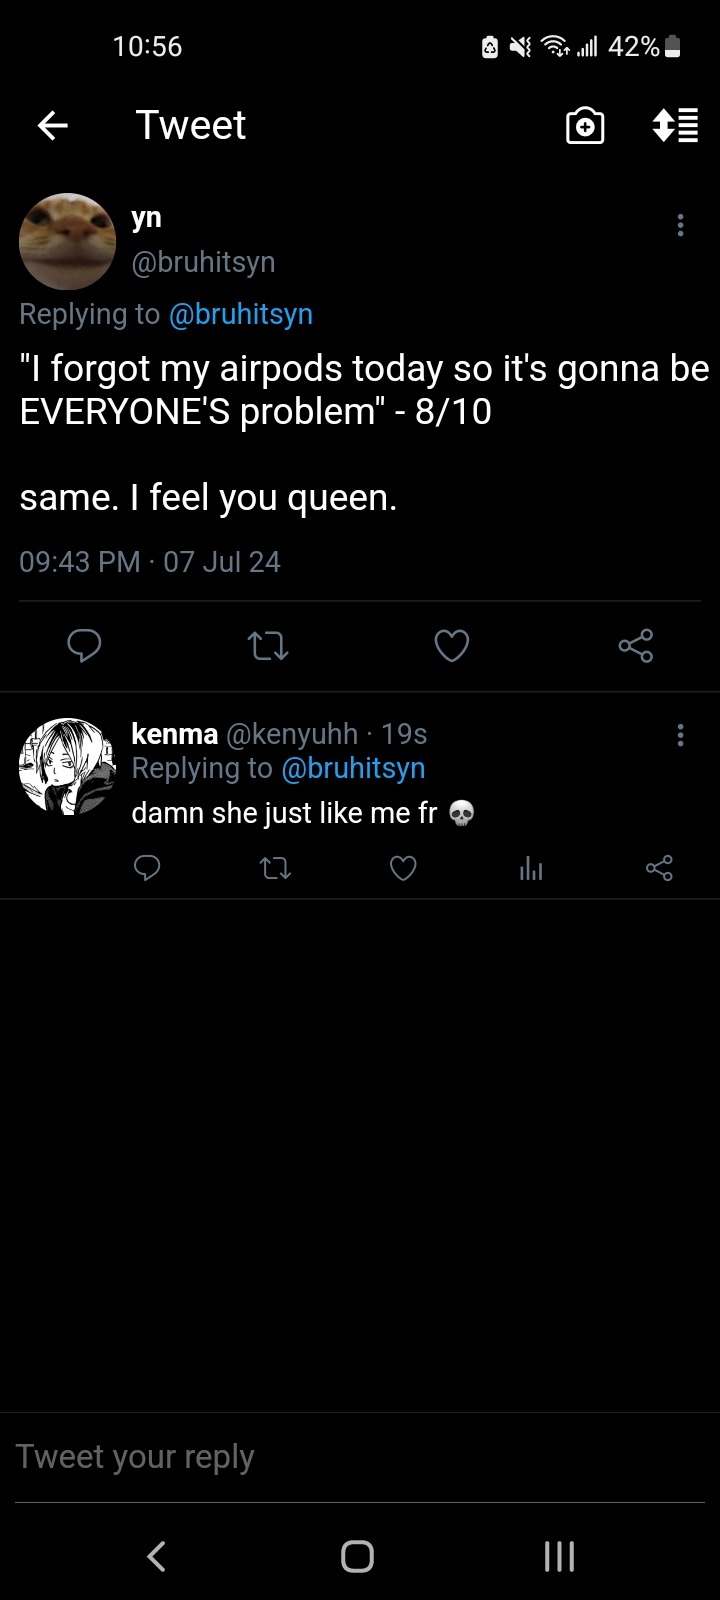View analytics for kenma's reply
Image resolution: width=720 pixels, height=1600 pixels.
(x=531, y=869)
